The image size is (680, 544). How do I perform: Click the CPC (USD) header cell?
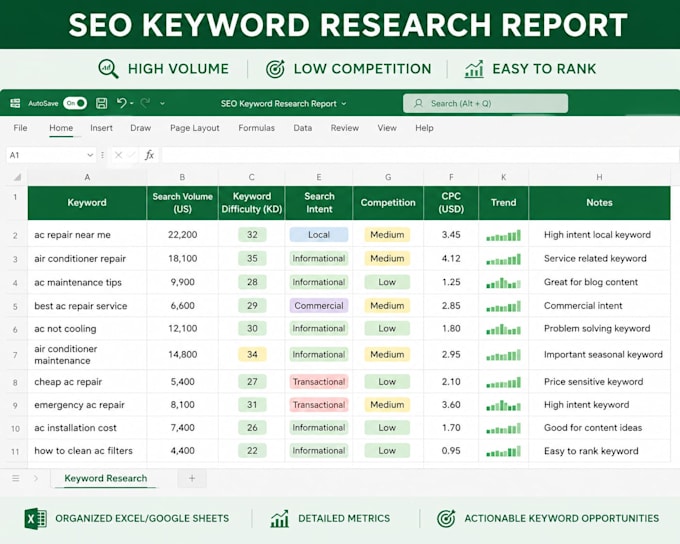pyautogui.click(x=451, y=203)
